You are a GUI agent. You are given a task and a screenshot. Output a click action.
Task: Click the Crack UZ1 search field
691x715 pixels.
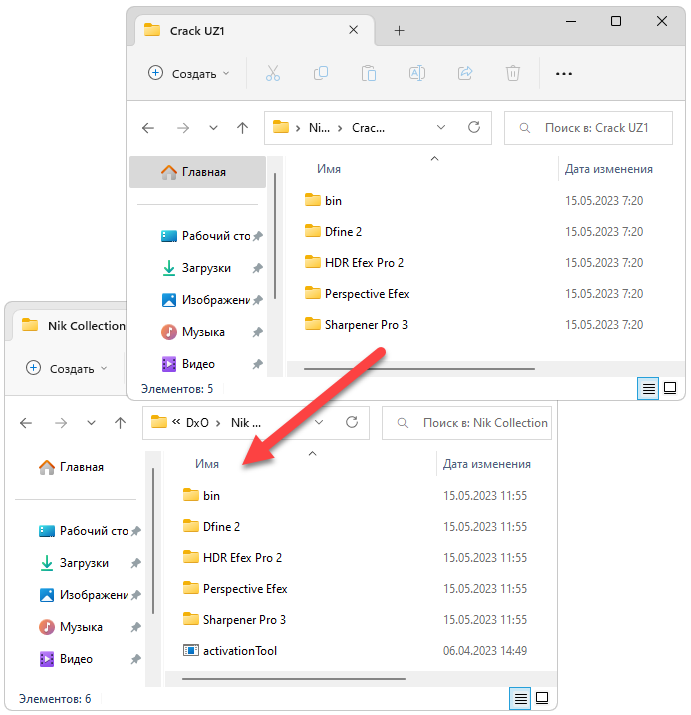588,128
